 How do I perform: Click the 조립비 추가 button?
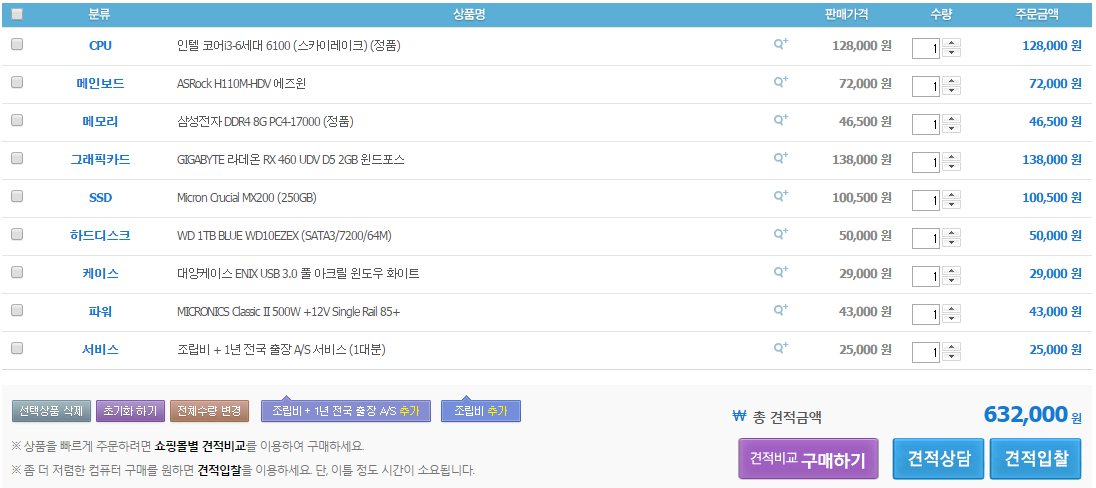(481, 411)
